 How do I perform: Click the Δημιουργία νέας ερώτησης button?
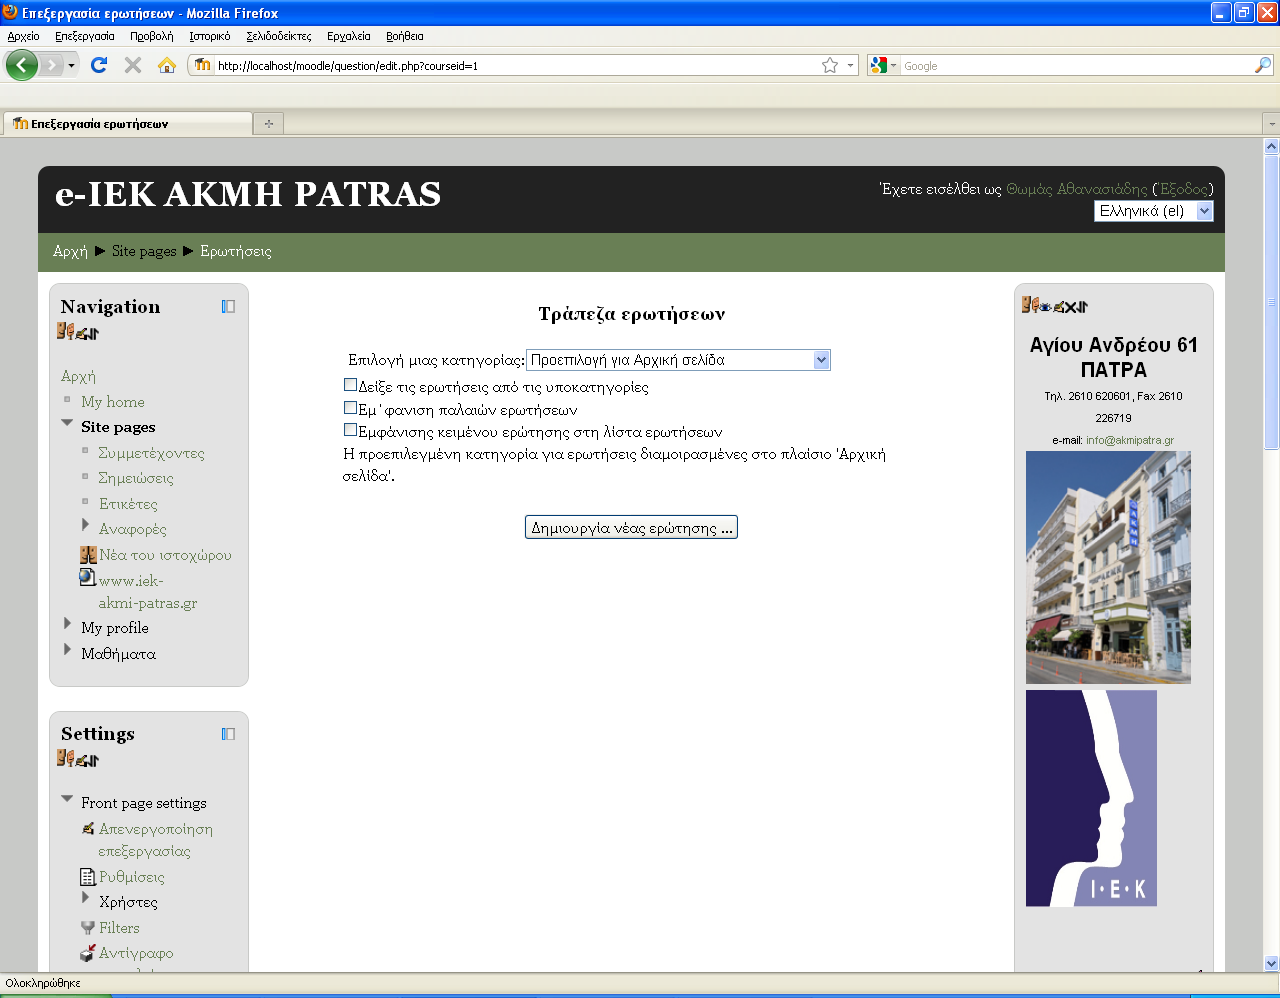(631, 527)
